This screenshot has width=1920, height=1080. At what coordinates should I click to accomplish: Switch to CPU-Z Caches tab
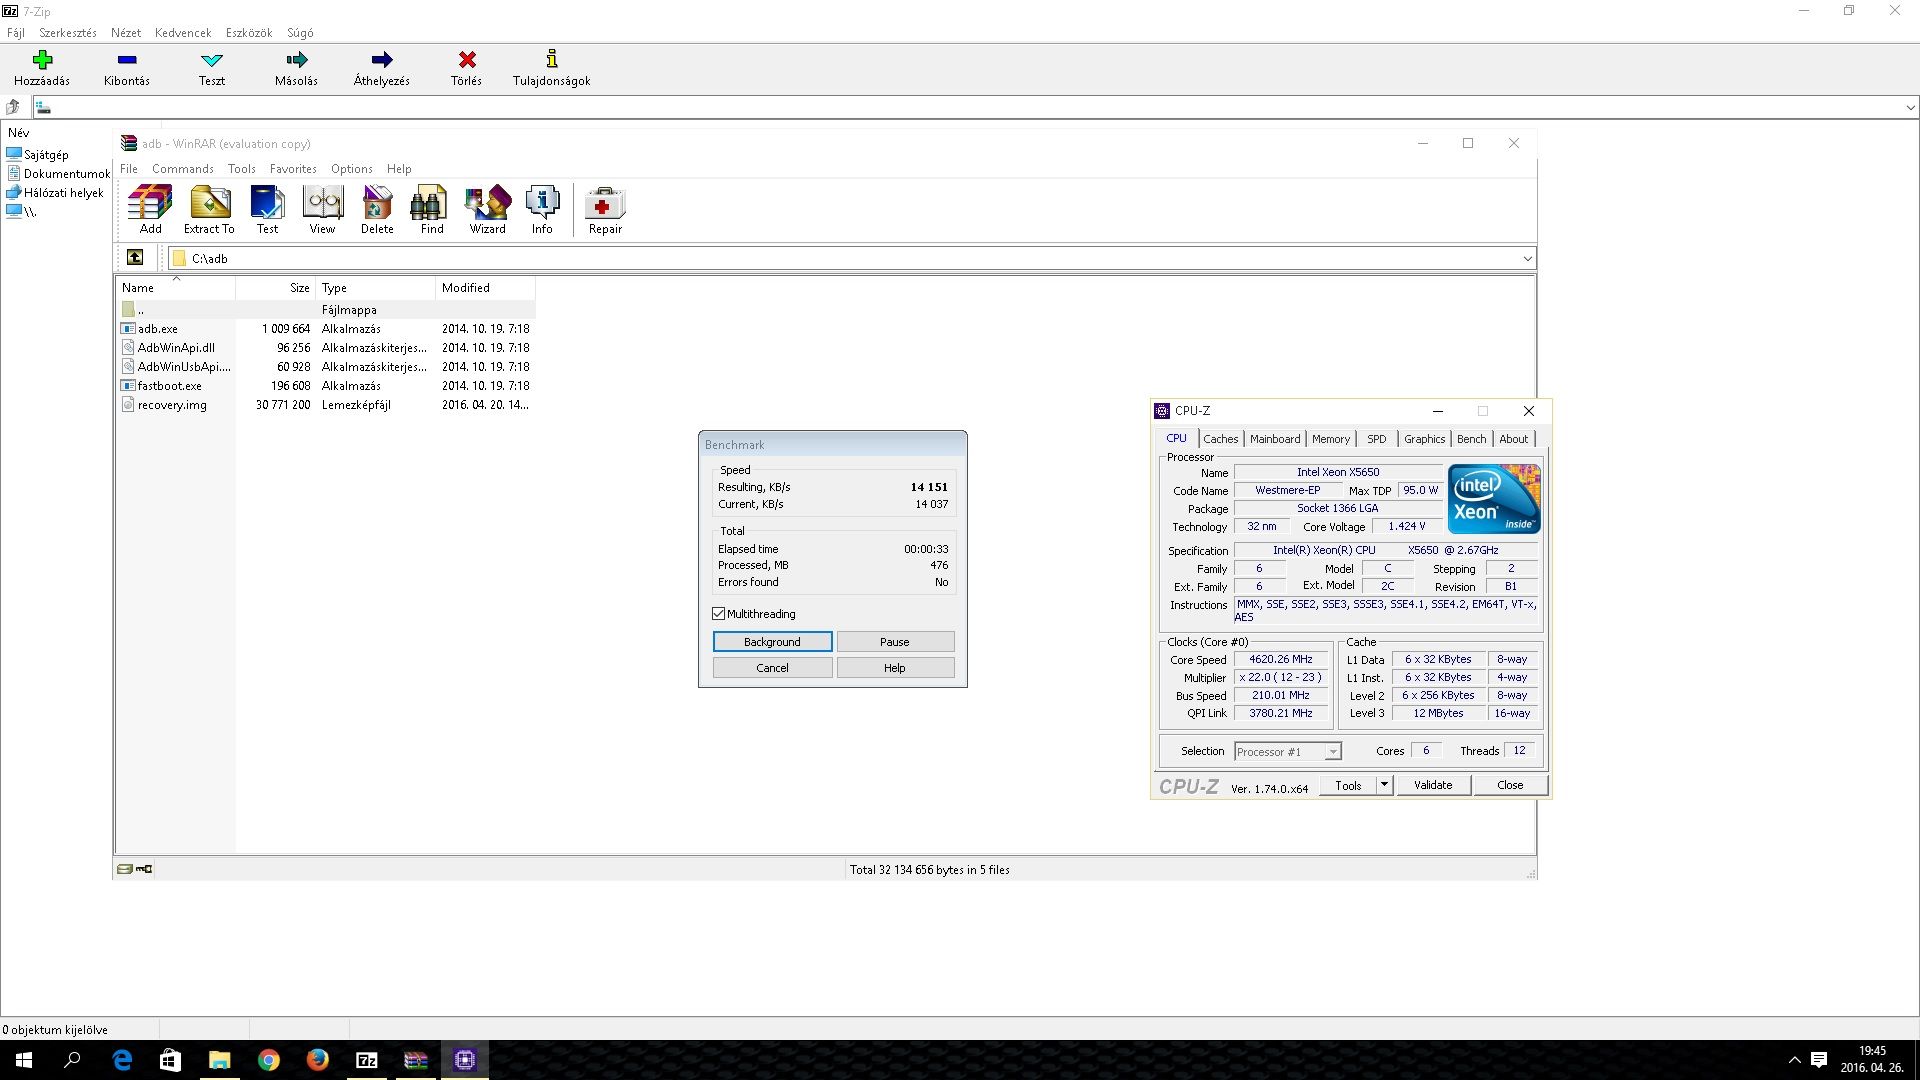tap(1220, 439)
